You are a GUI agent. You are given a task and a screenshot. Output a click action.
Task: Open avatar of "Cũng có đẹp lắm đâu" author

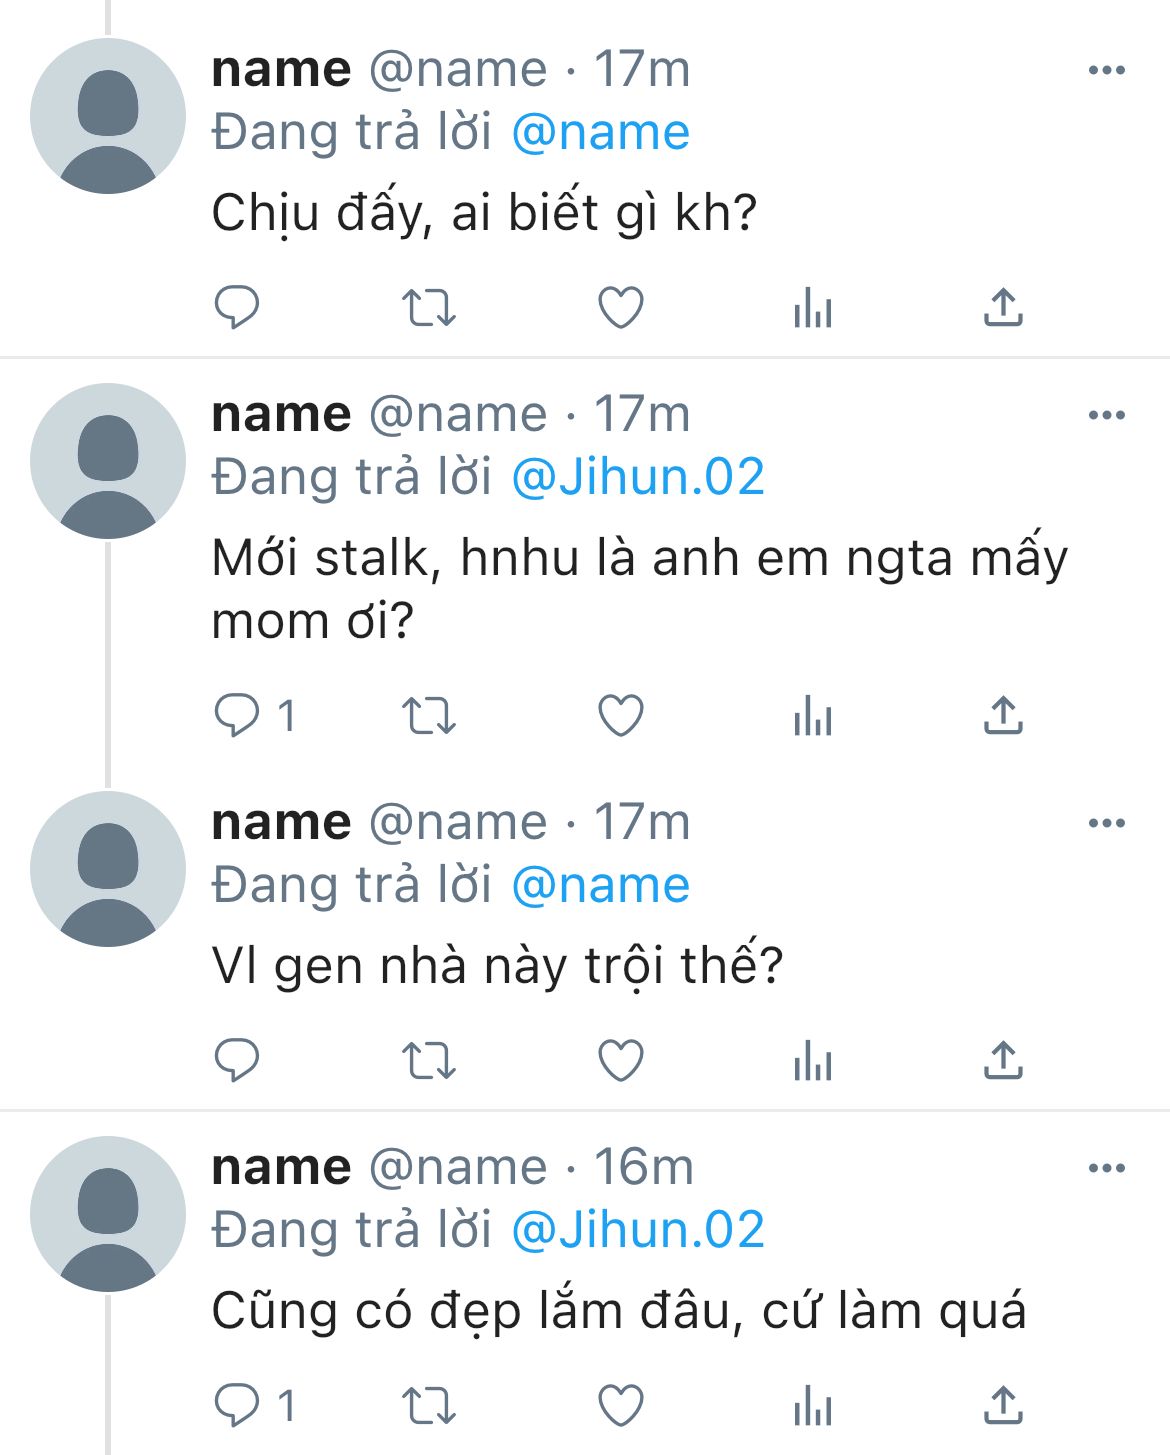108,1214
